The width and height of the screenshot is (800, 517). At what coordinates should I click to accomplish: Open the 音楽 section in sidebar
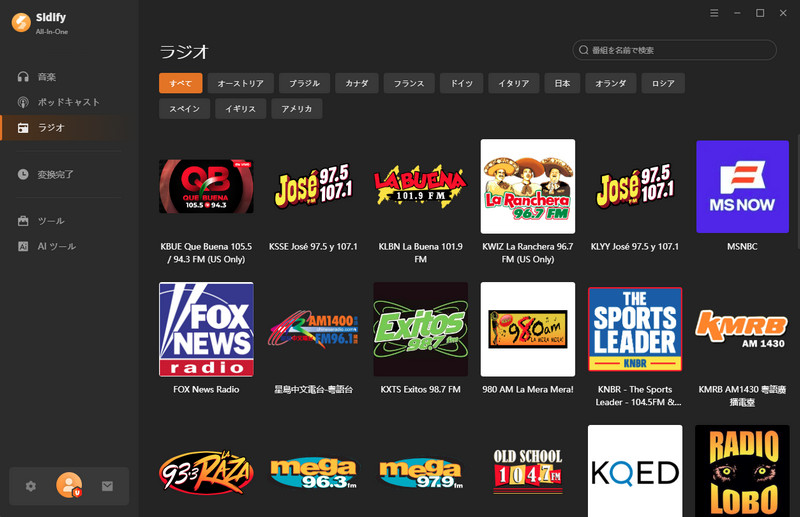coord(47,77)
